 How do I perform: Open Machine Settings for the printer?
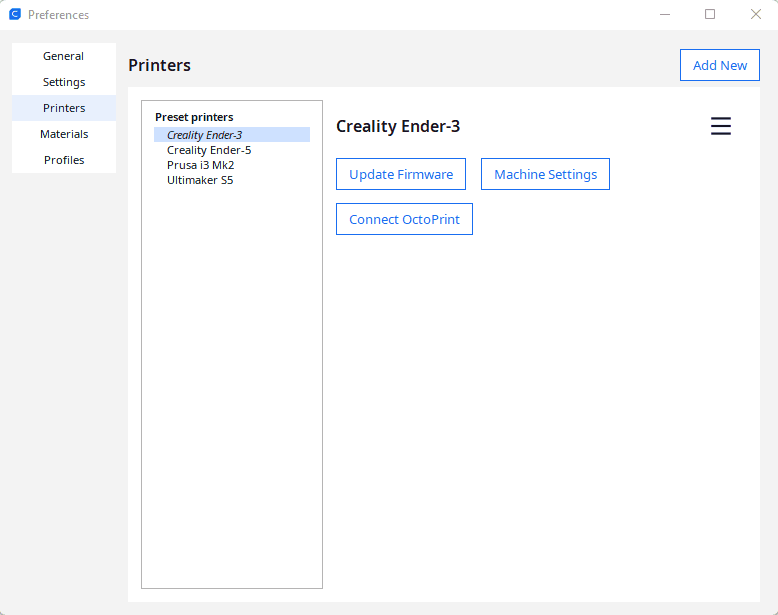tap(545, 174)
